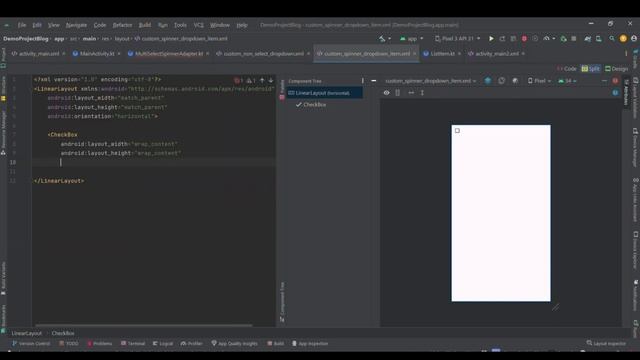Open the Problems tool window
Screen dimensions: 640x360
click(100, 344)
